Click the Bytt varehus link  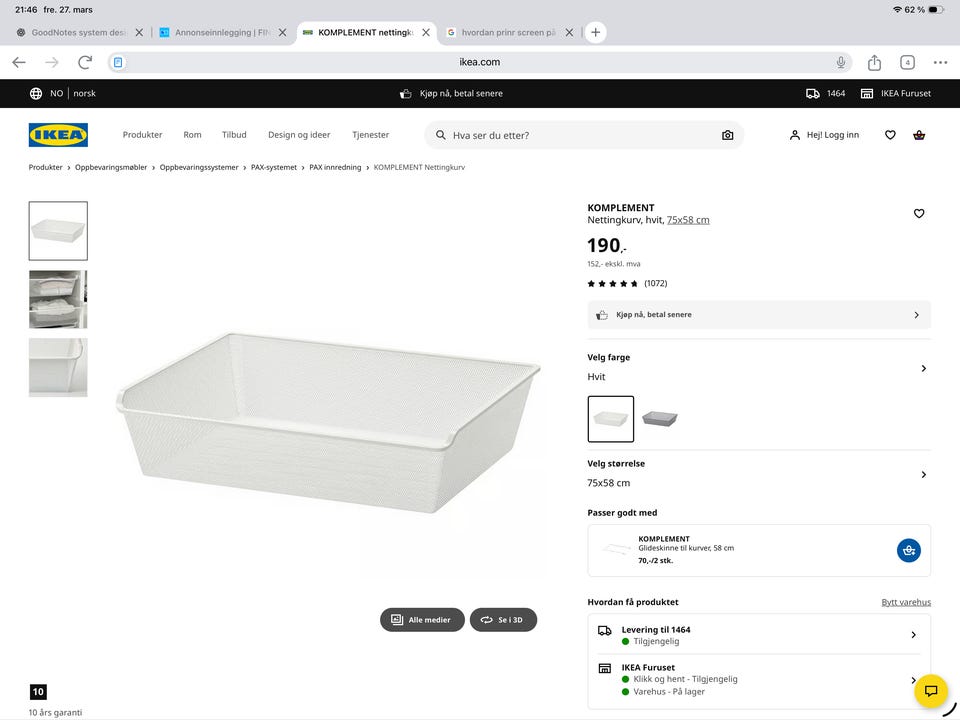pos(905,602)
